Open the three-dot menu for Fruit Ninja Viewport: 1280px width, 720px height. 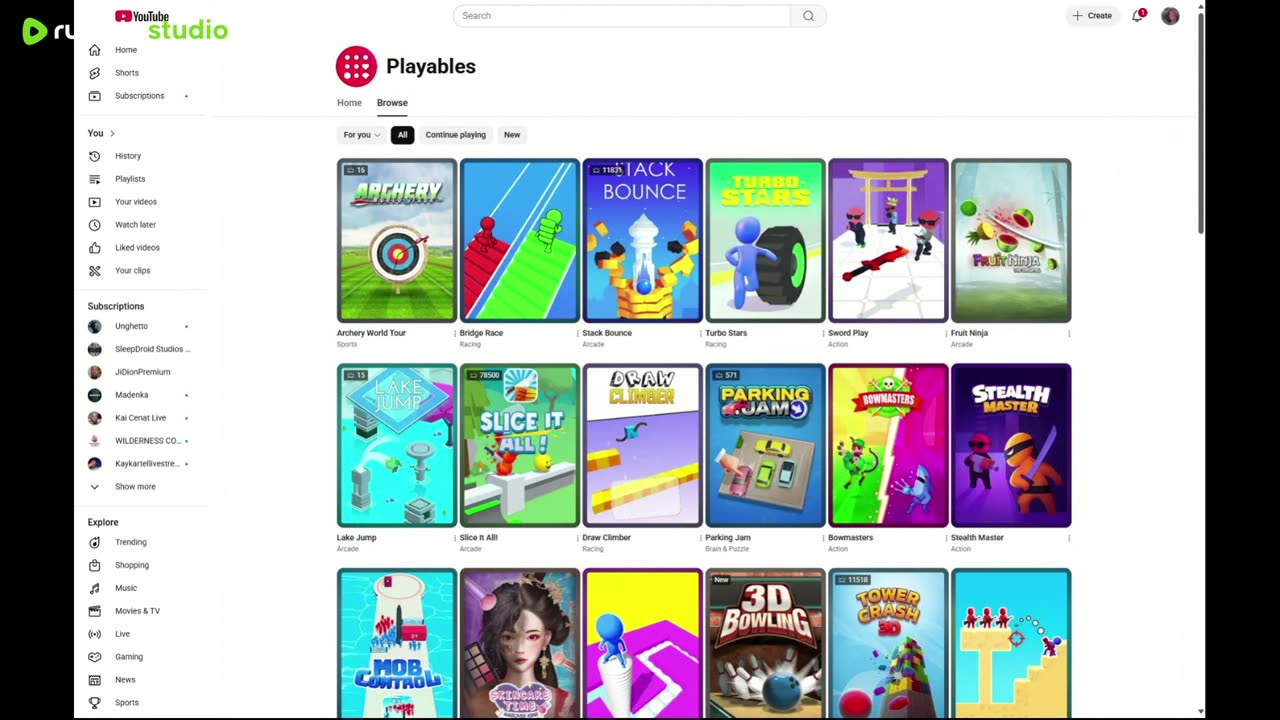pyautogui.click(x=1069, y=334)
